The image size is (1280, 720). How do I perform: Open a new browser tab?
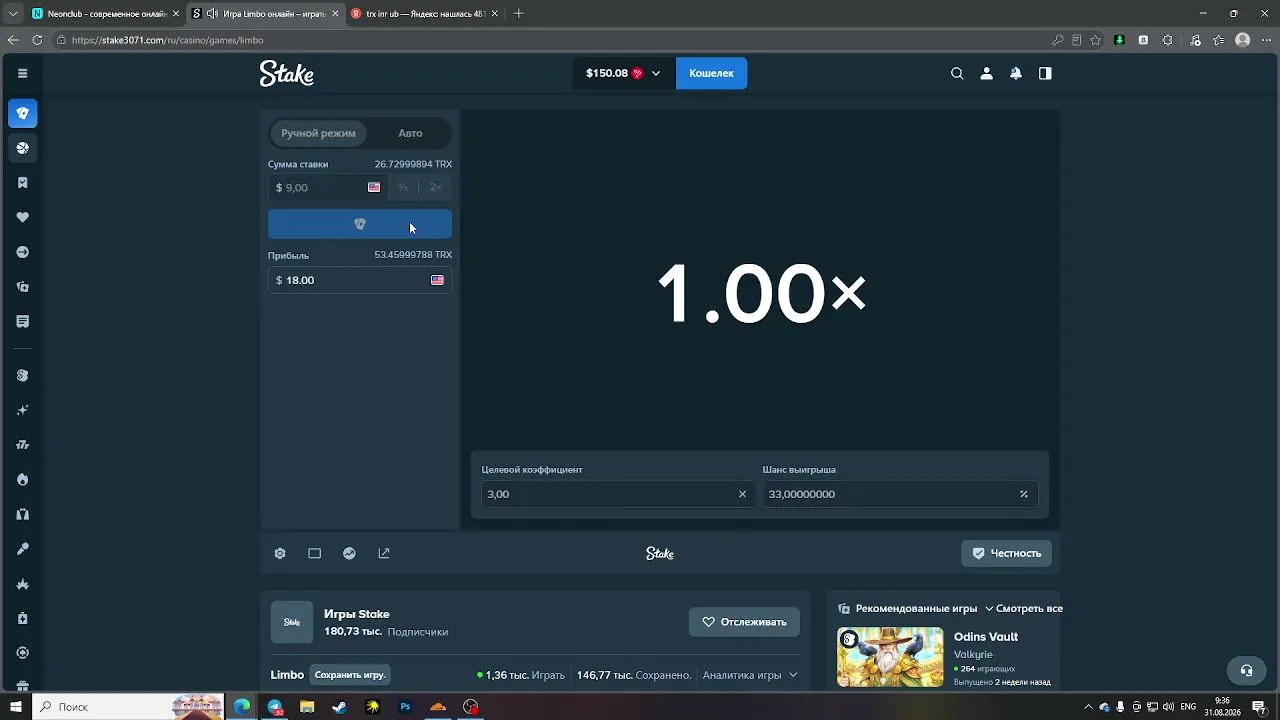[x=518, y=14]
